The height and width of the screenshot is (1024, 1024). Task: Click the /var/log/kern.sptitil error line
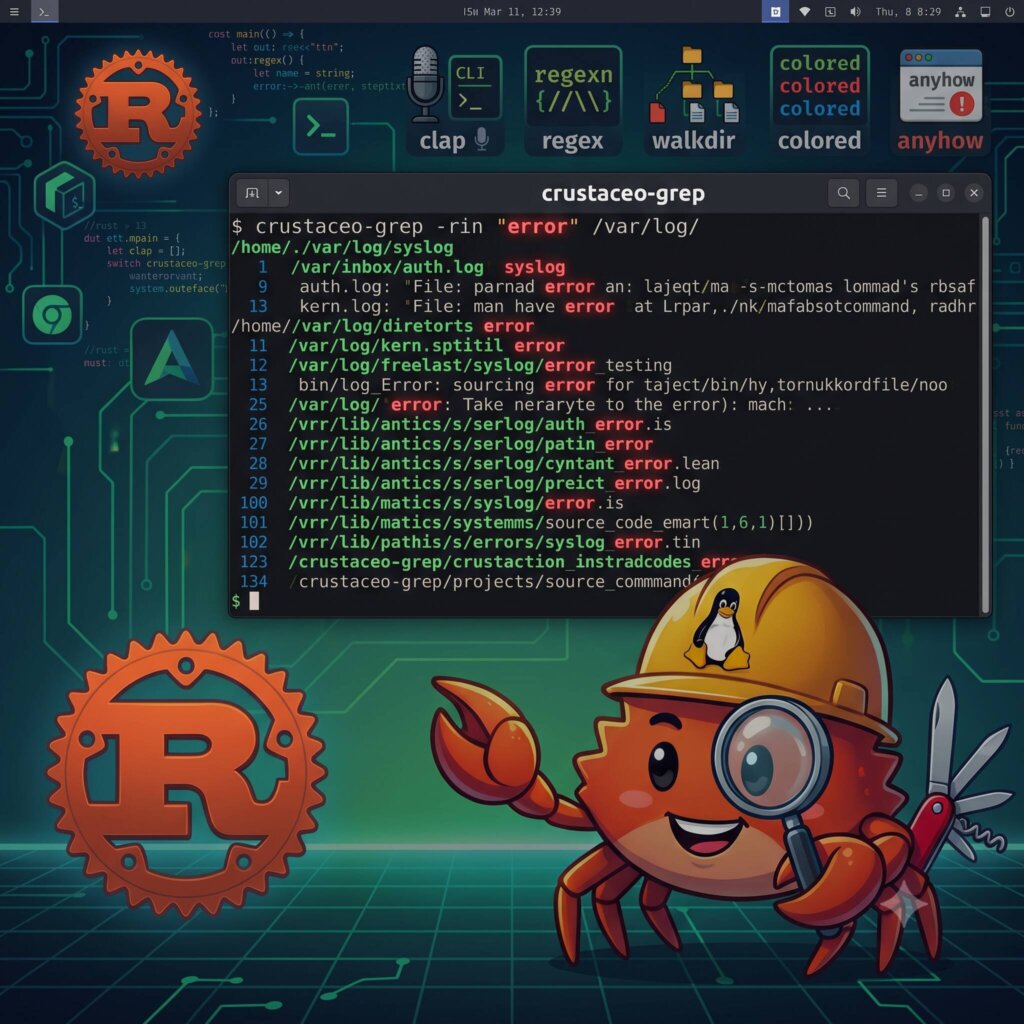[408, 345]
